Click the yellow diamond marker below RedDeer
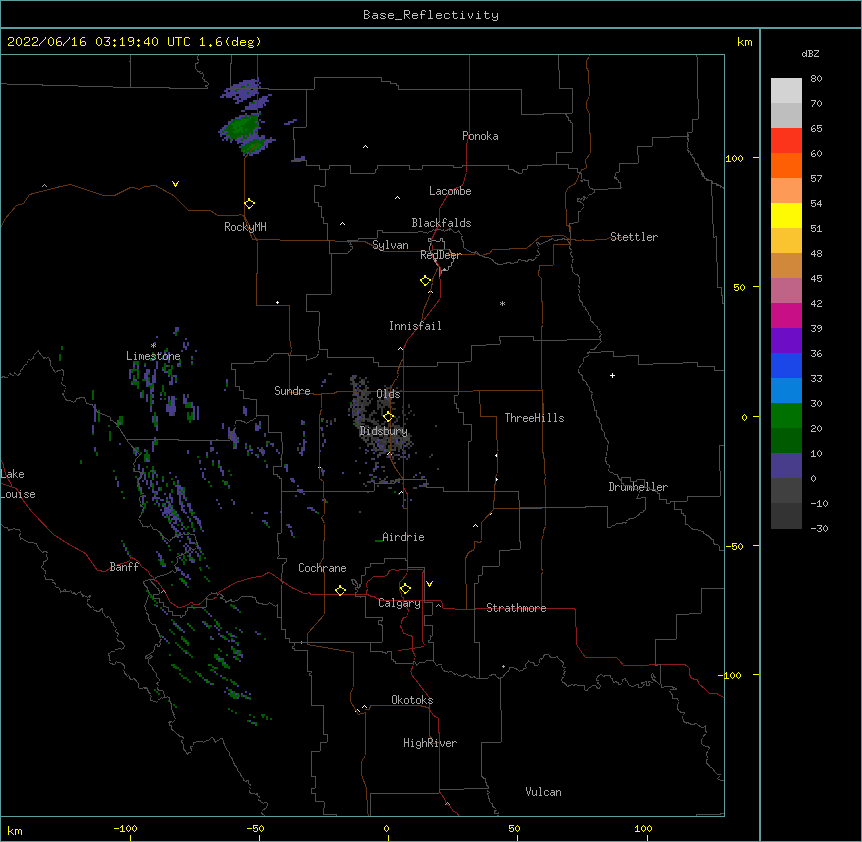Viewport: 862px width, 842px height. point(426,281)
